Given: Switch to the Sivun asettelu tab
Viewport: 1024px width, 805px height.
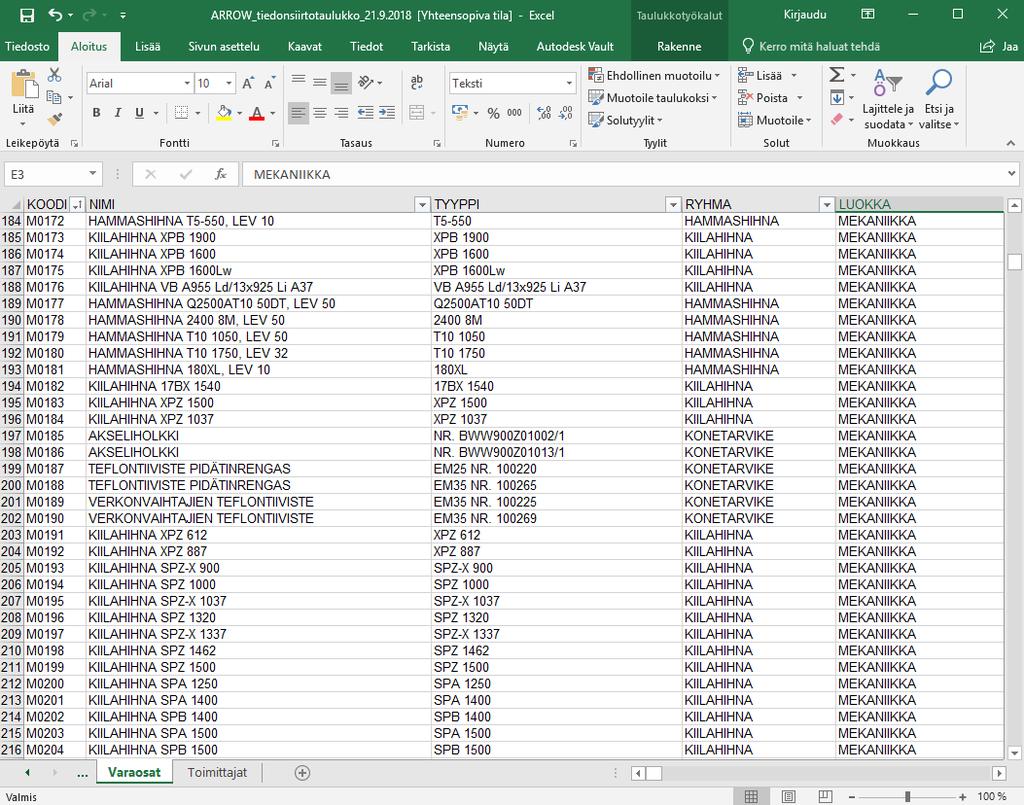Looking at the screenshot, I should coord(224,46).
